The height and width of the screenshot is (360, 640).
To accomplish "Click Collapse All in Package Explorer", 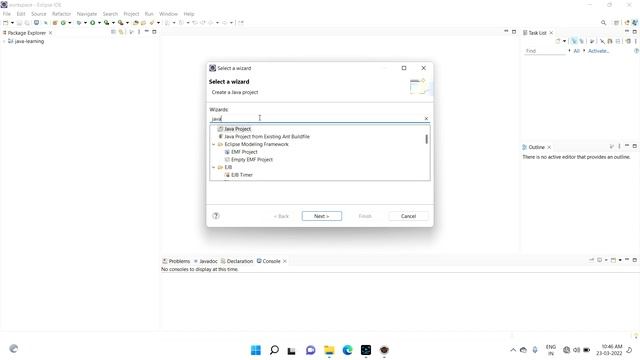I will pos(113,32).
